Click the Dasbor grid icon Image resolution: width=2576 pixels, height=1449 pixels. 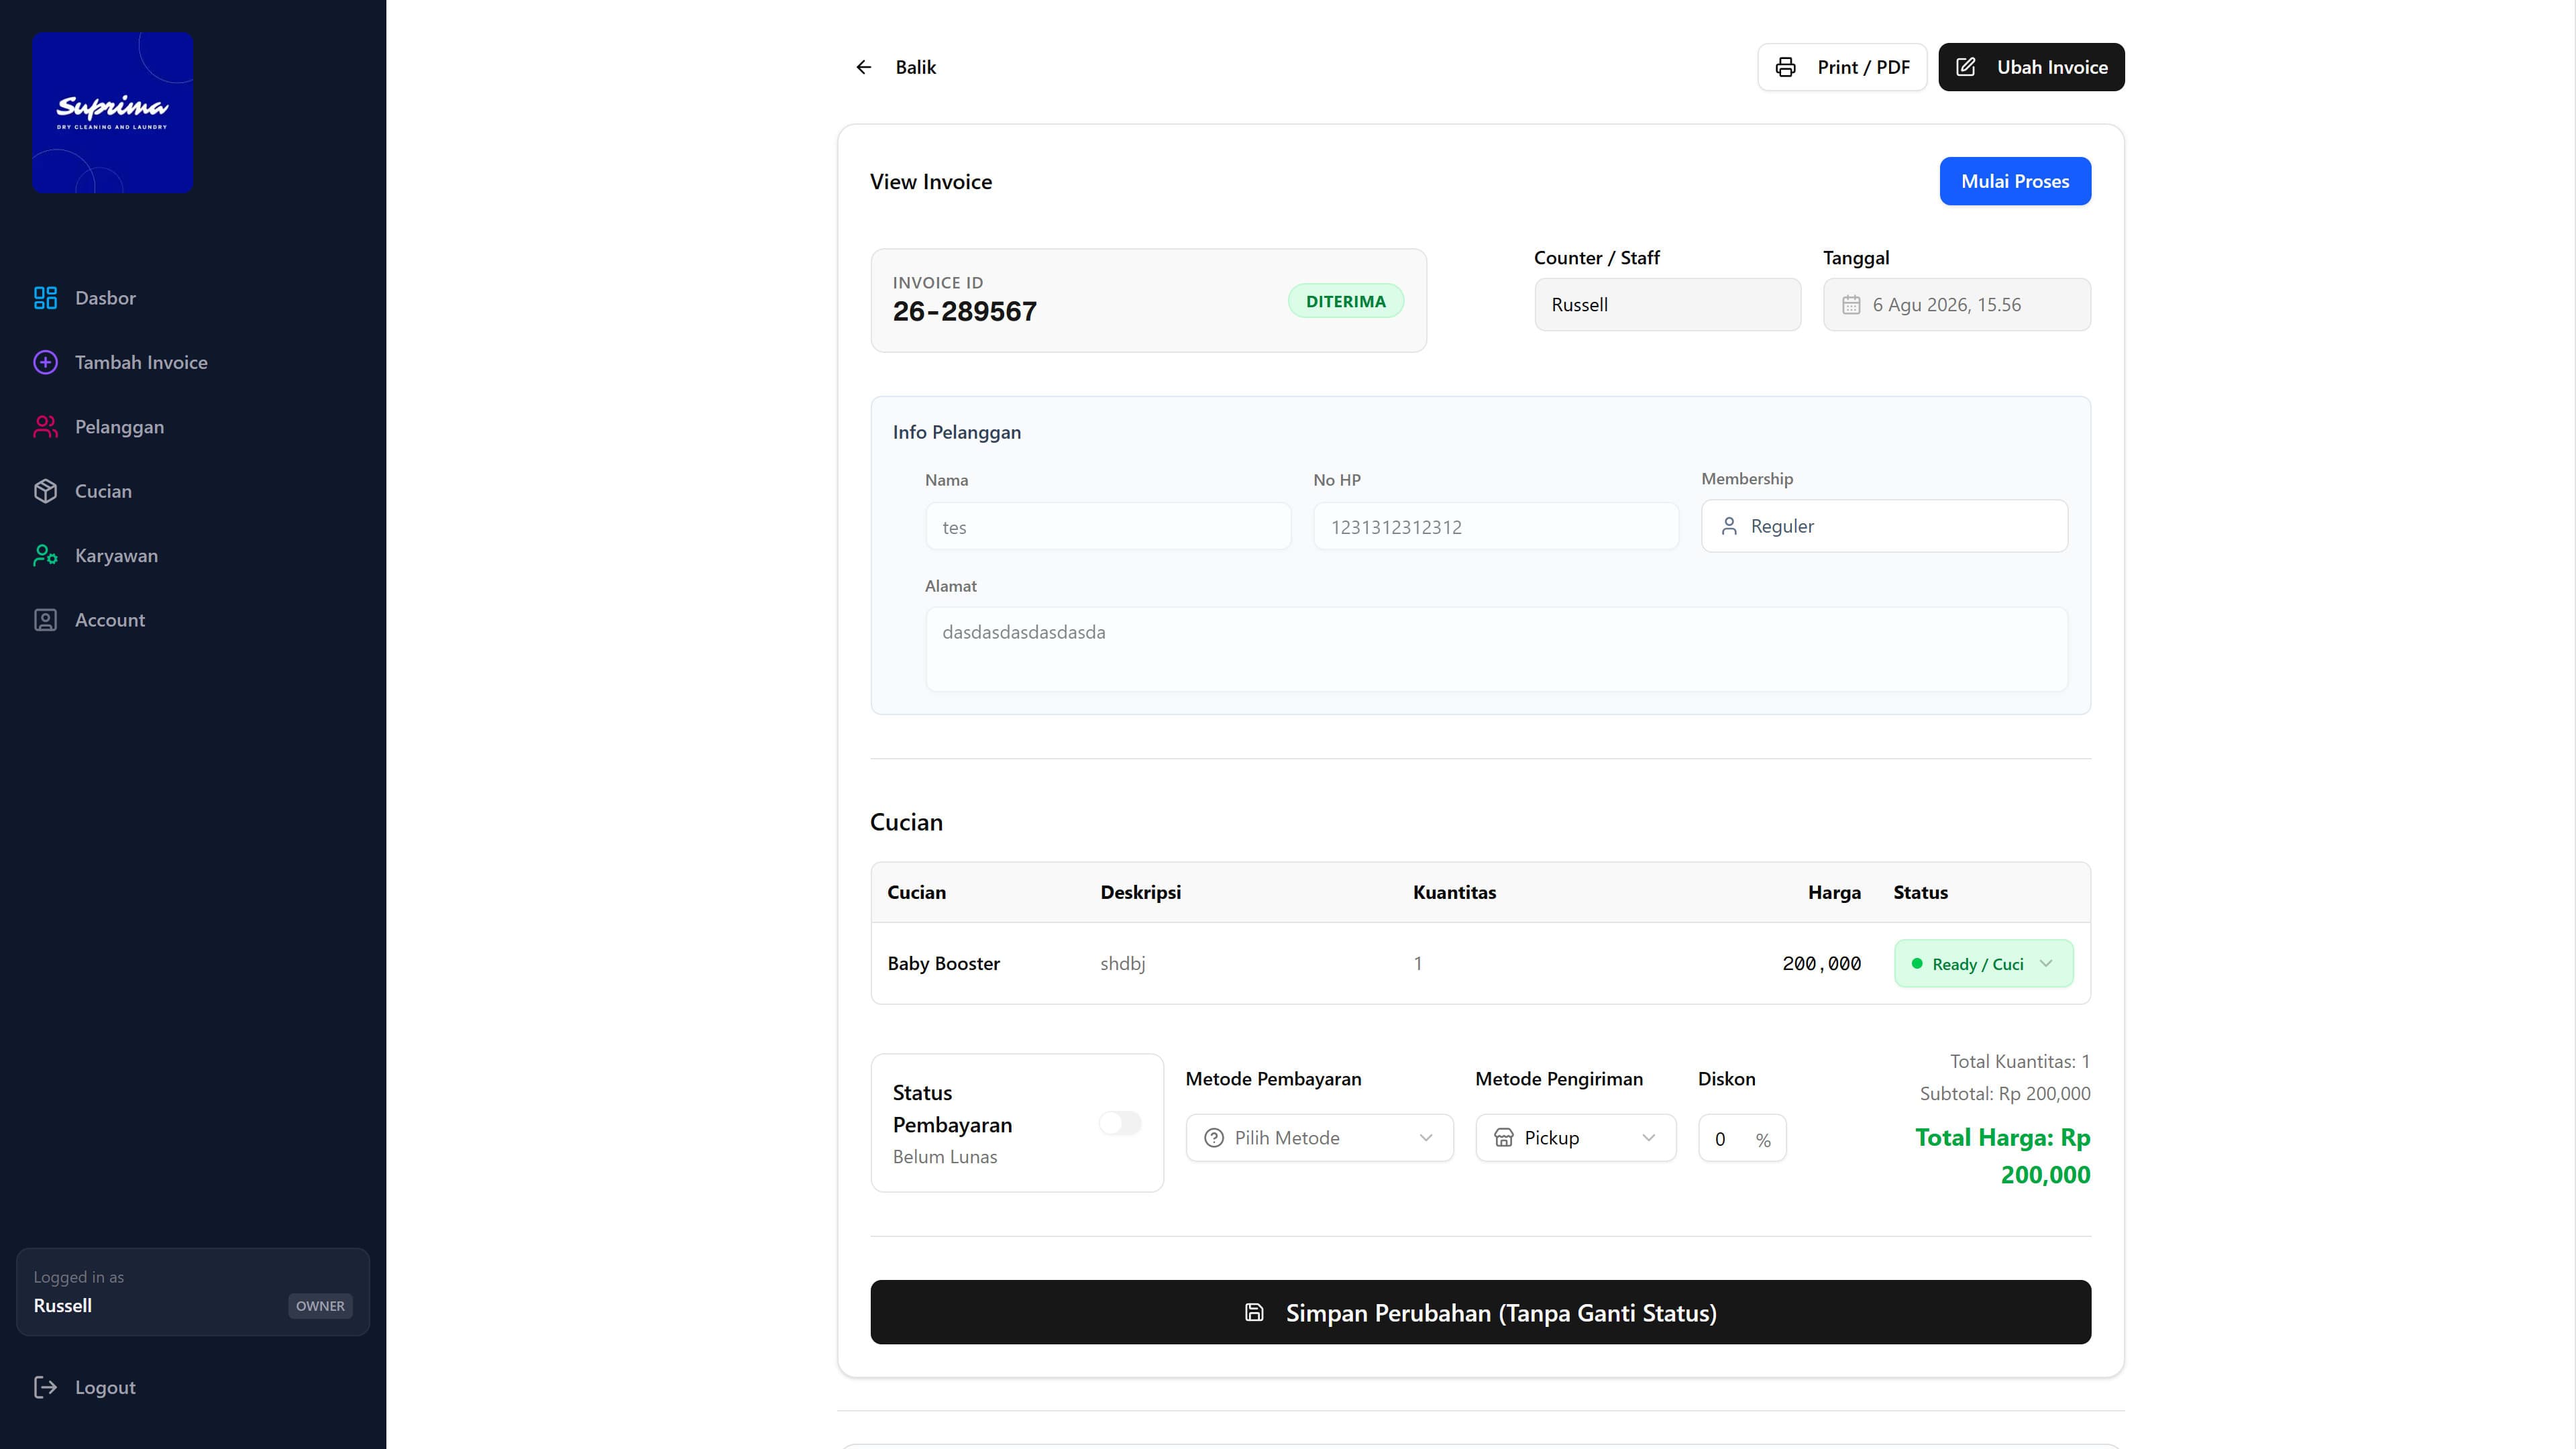click(x=45, y=298)
